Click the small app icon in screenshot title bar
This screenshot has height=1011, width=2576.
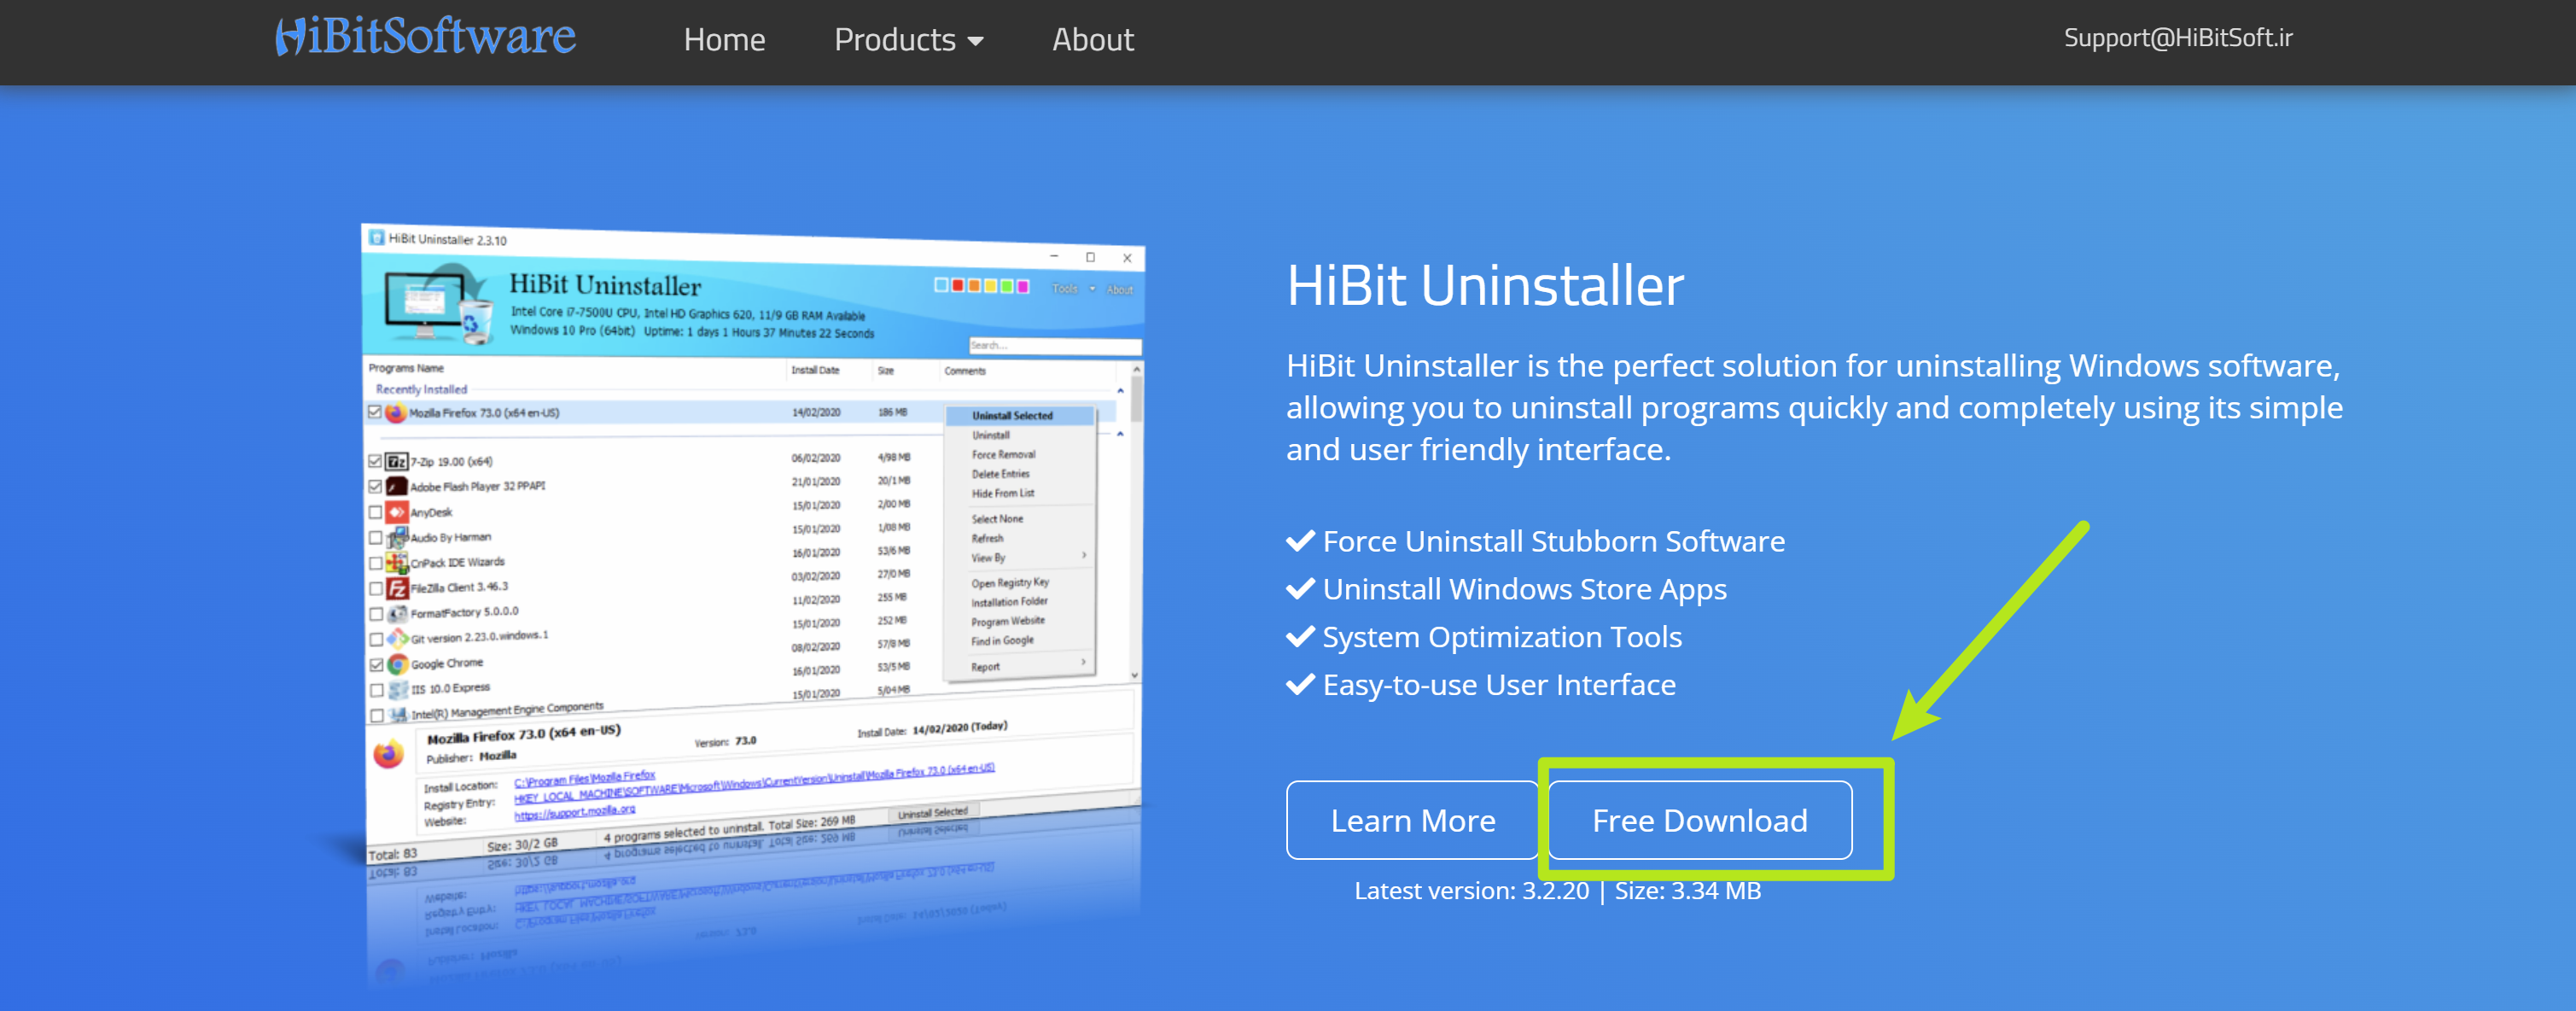coord(377,238)
